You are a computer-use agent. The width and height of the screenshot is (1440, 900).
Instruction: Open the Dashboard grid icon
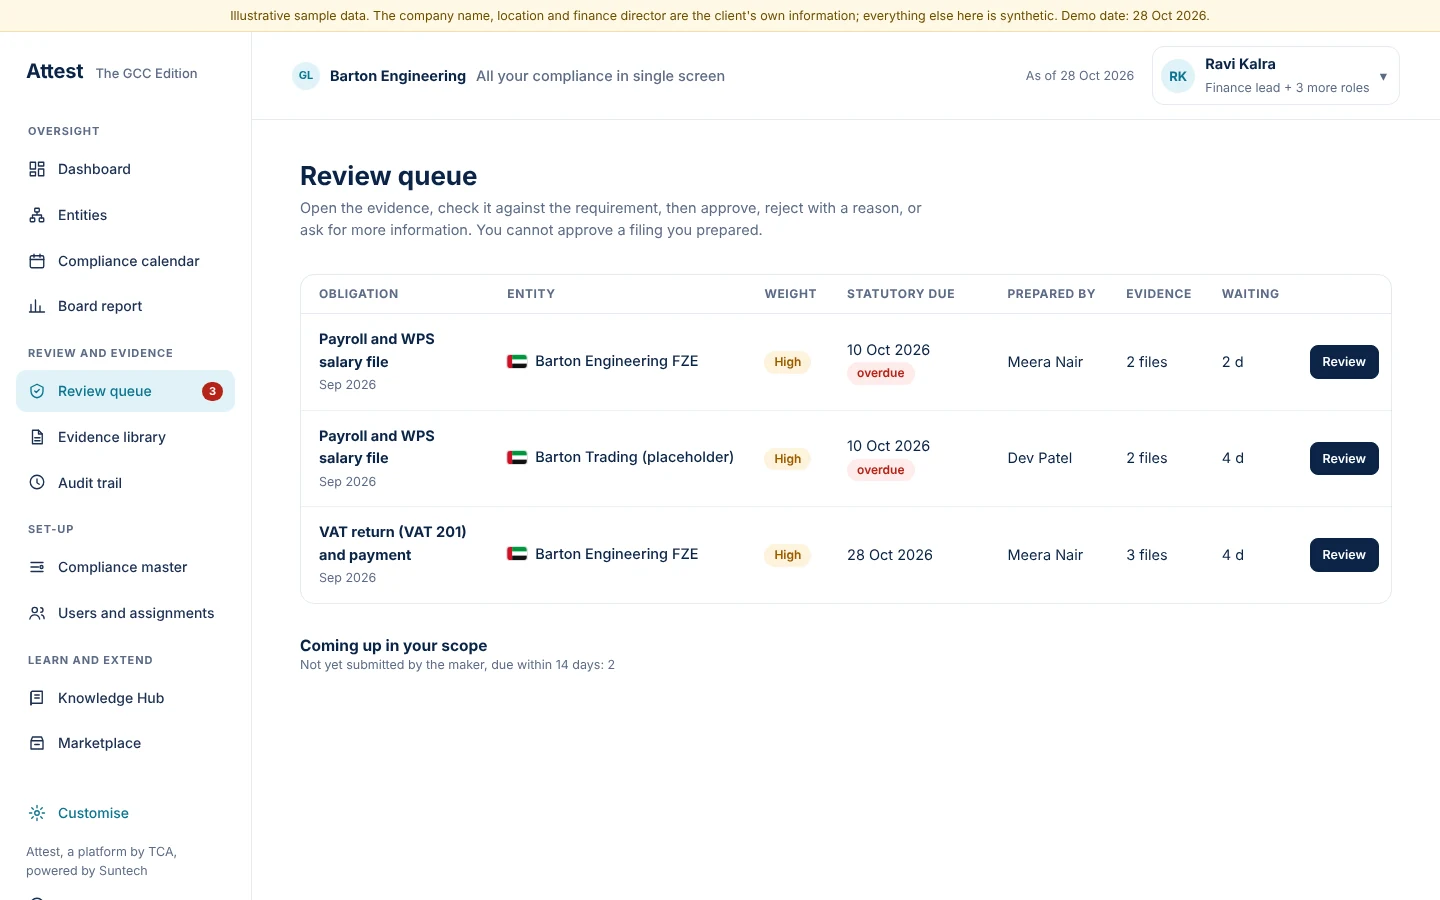click(37, 169)
